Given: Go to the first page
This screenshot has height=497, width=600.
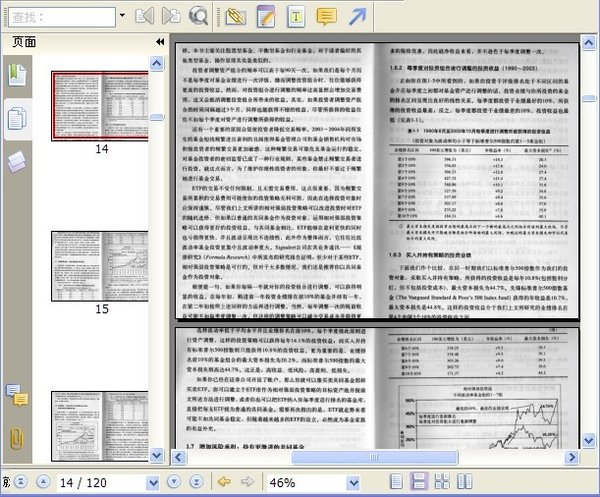Looking at the screenshot, I should 21,482.
